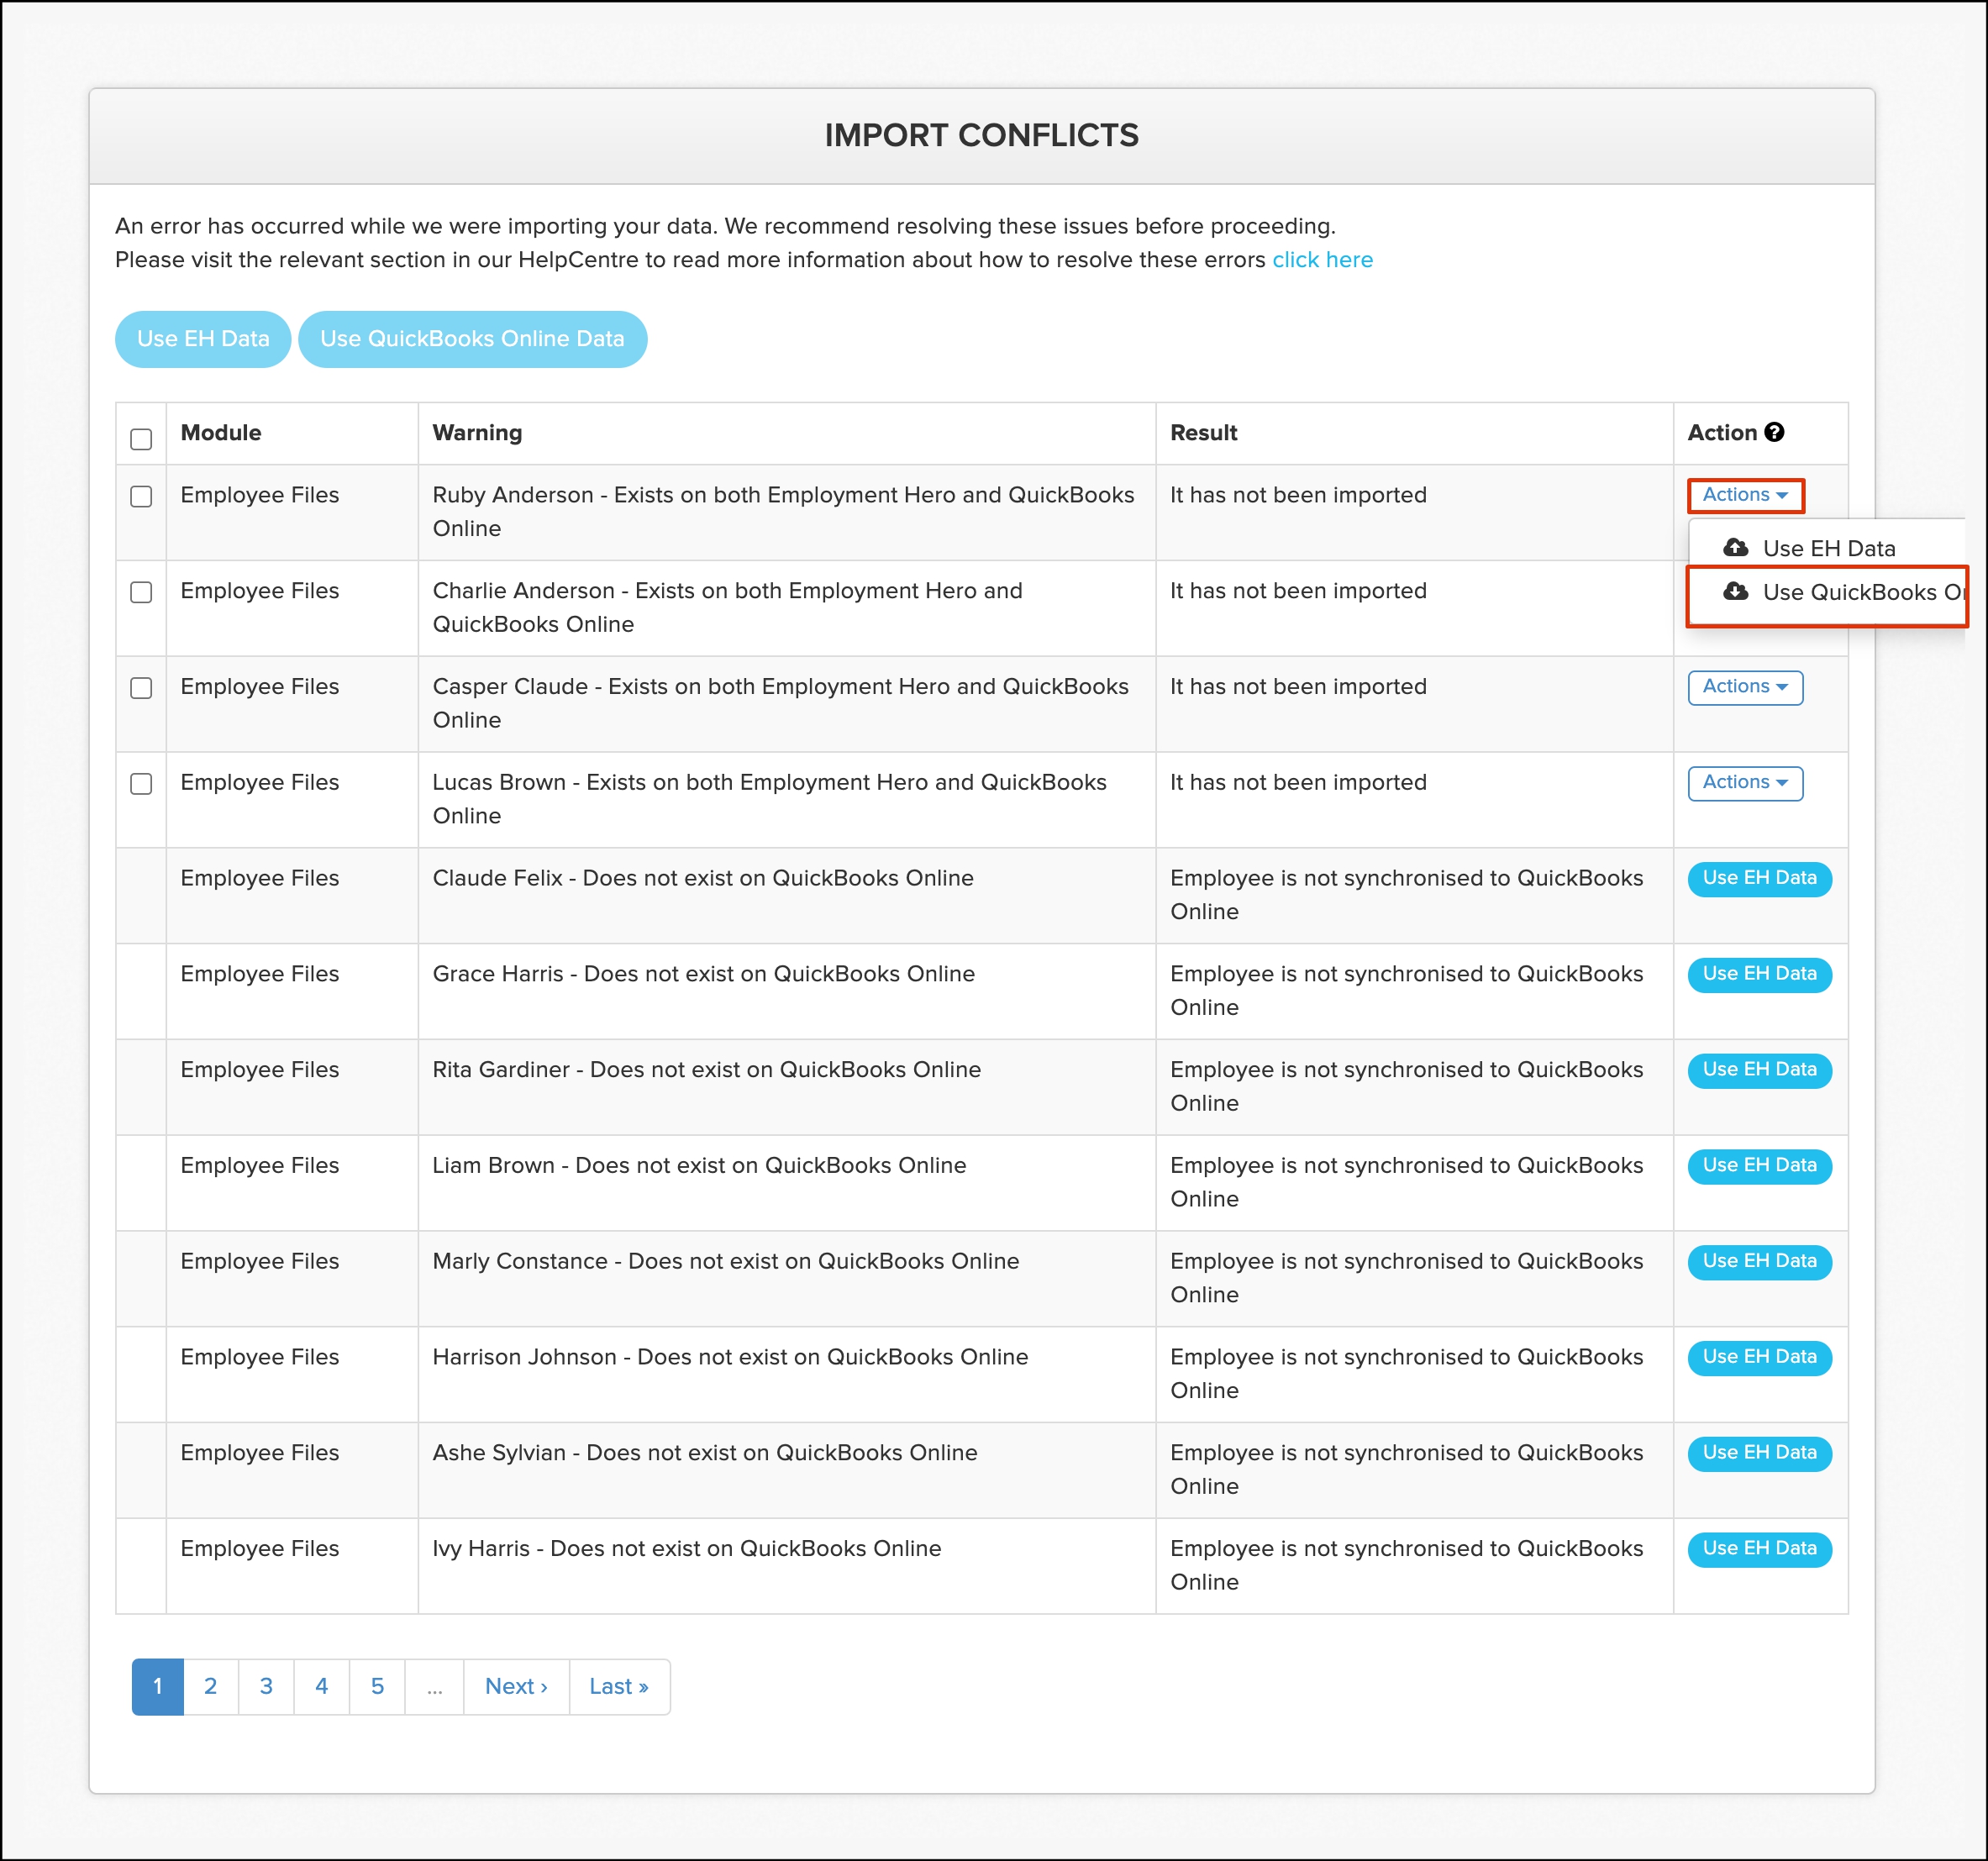Click the top Use EH Data button
Screen dimensions: 1988x1861
click(203, 339)
